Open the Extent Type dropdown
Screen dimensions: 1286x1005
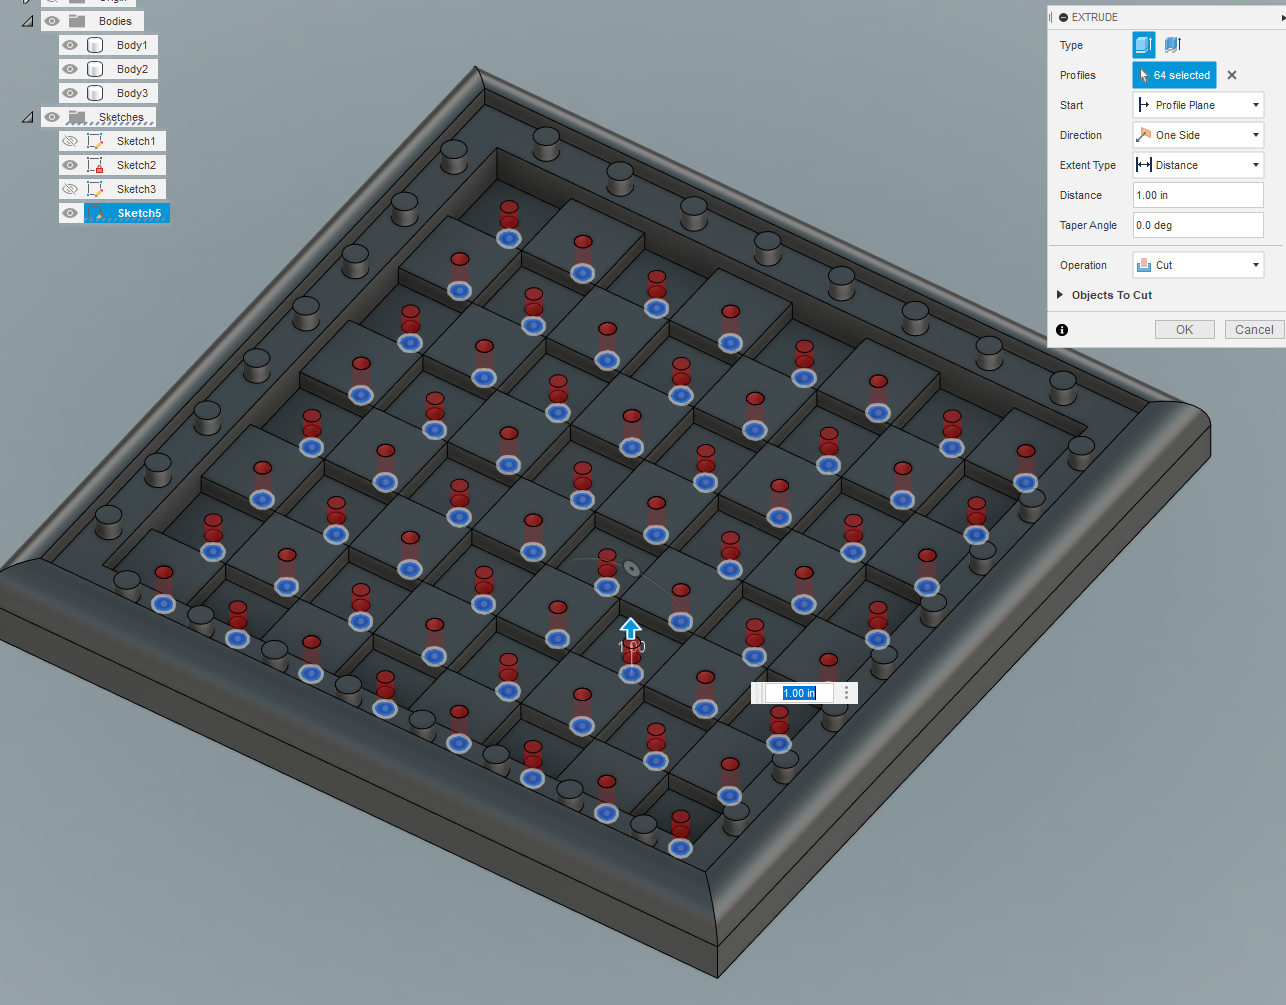[x=1198, y=165]
